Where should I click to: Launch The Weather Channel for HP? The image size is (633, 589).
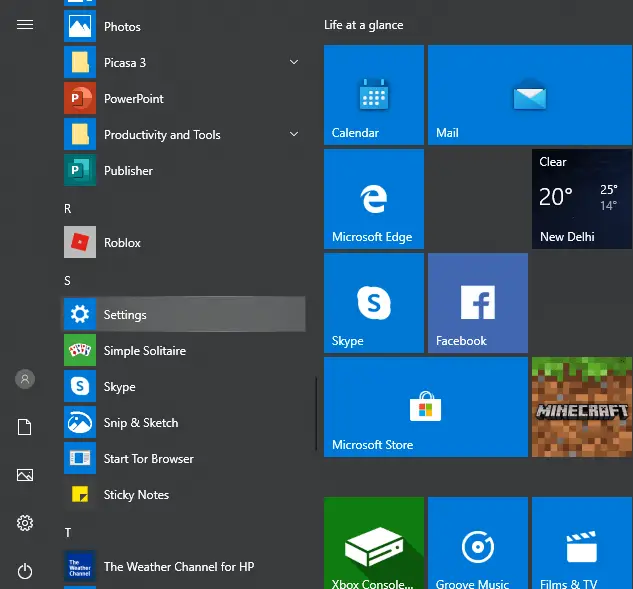click(x=184, y=566)
